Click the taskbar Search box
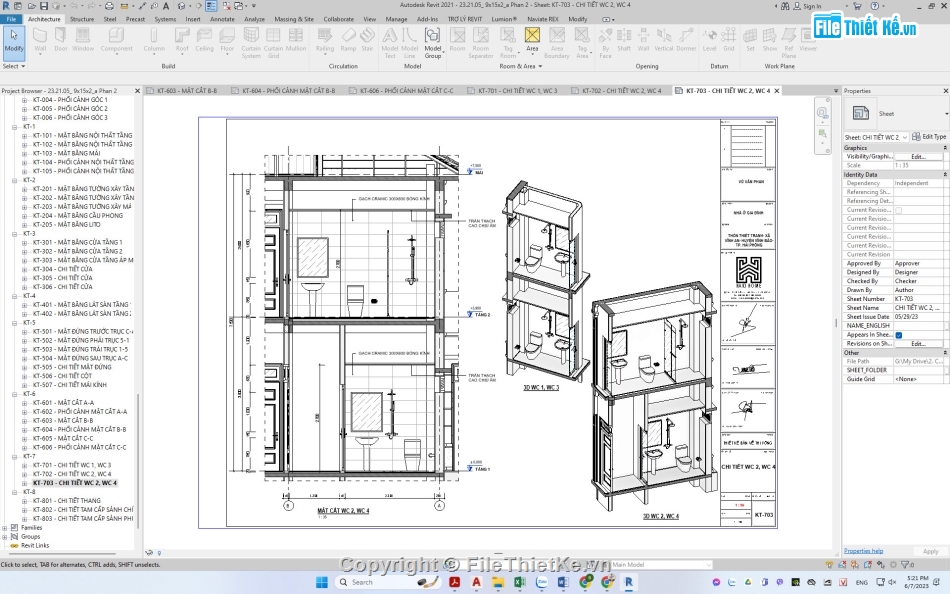 (388, 582)
